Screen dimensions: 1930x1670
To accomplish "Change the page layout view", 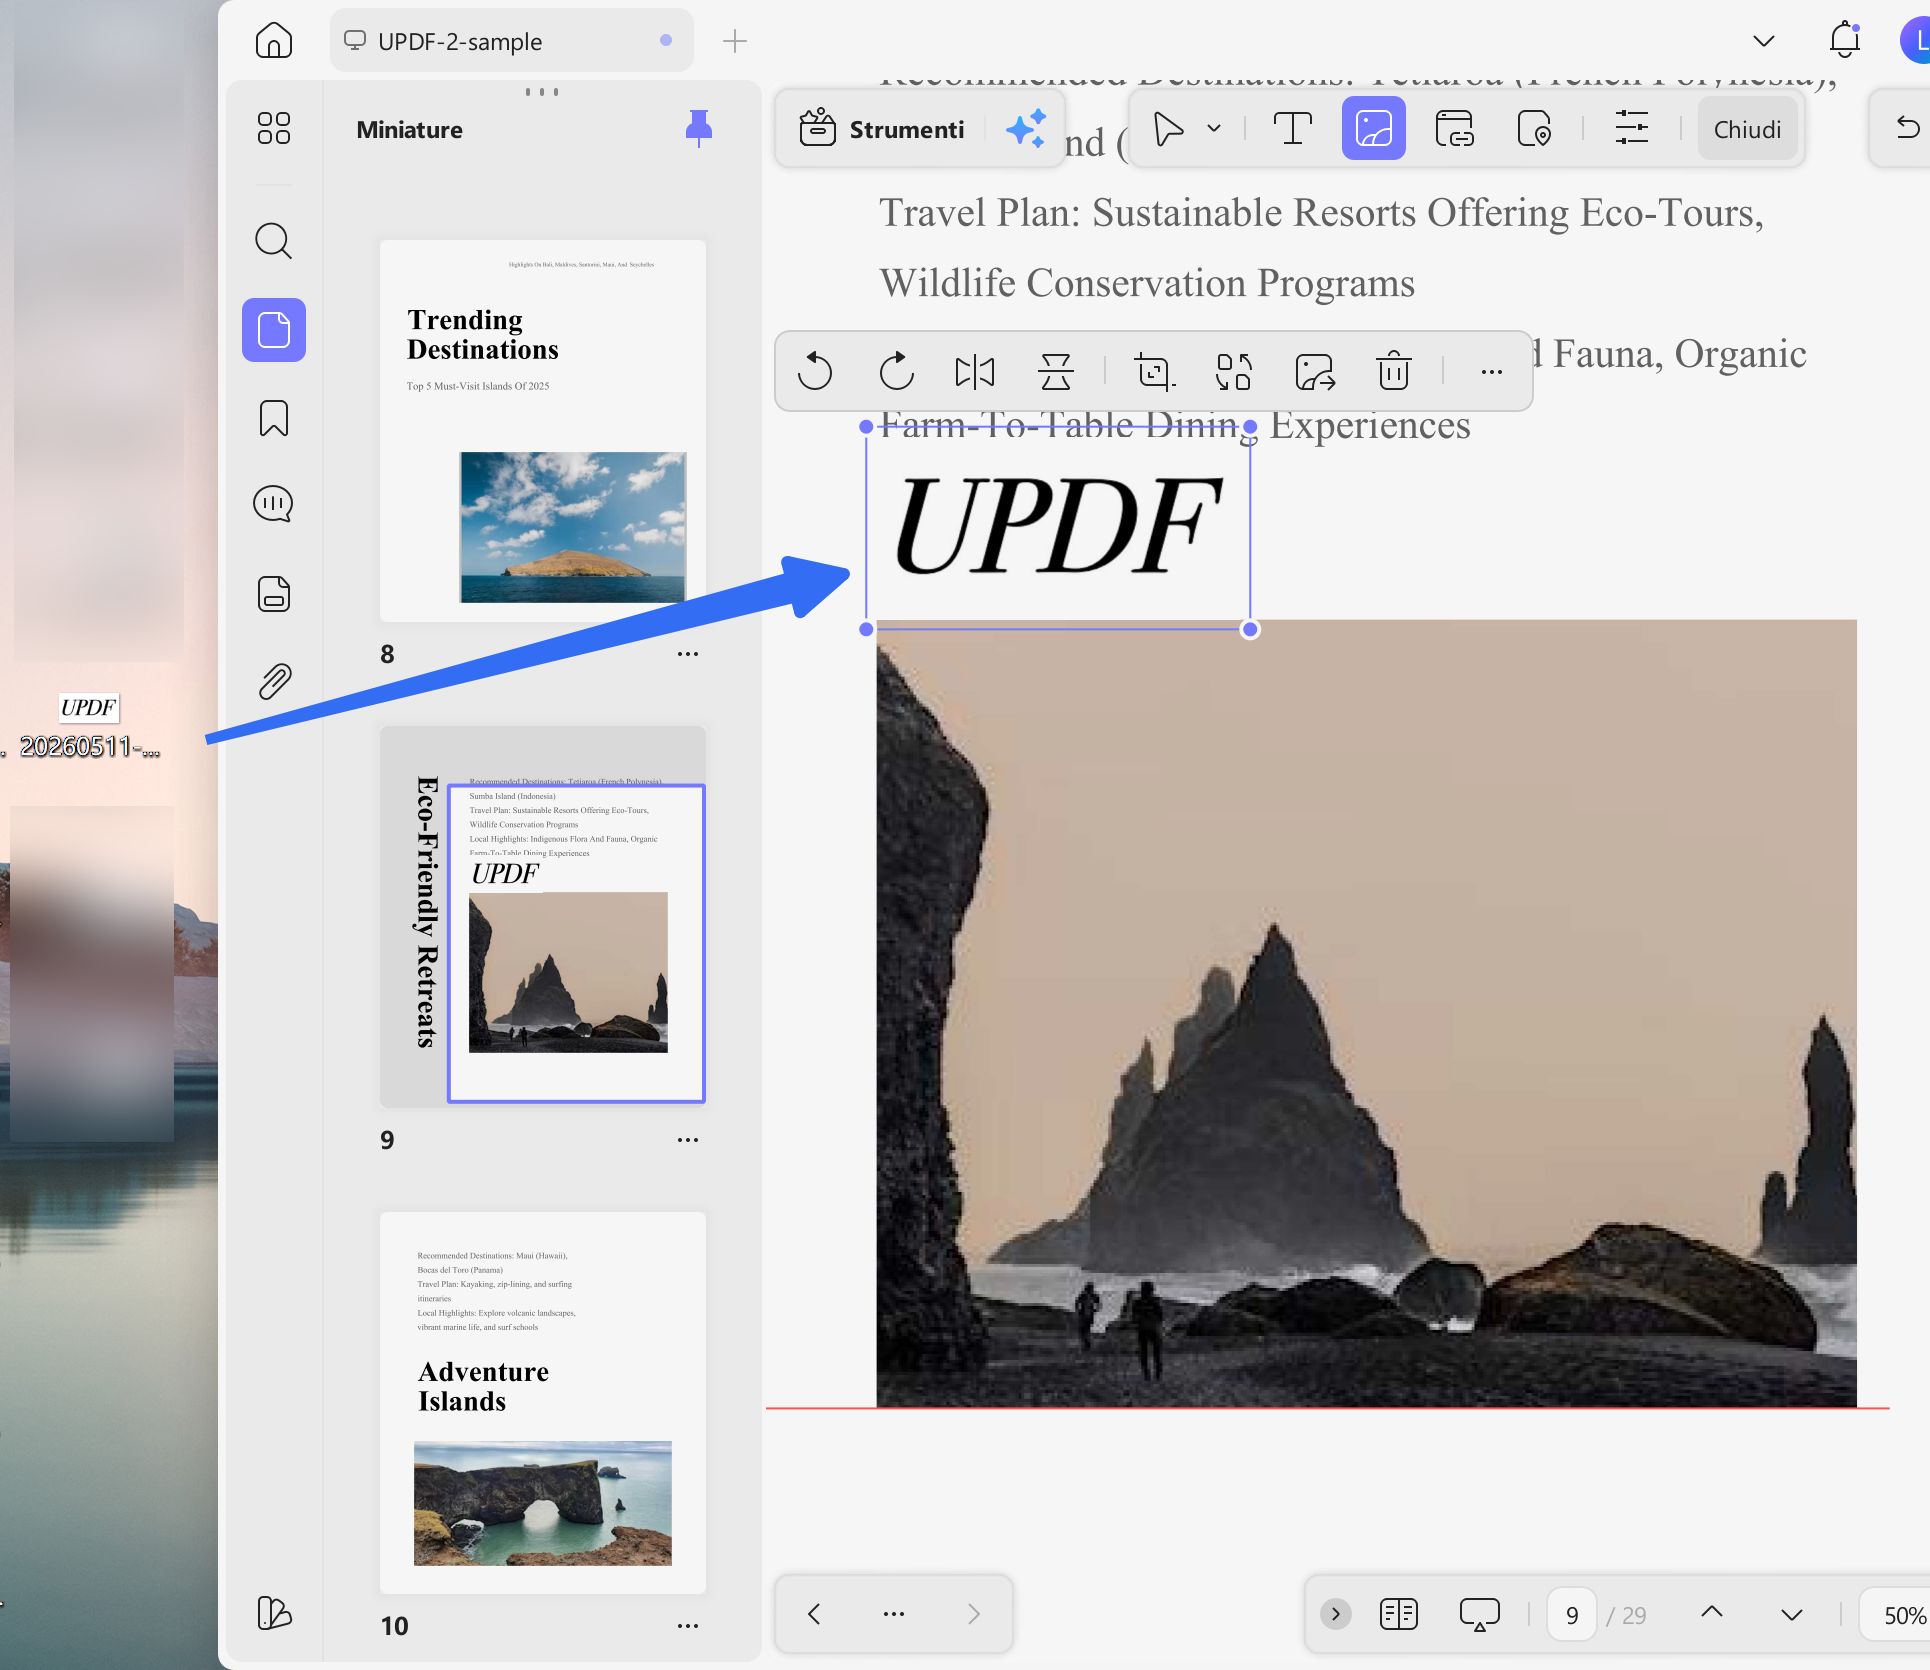I will [1398, 1614].
